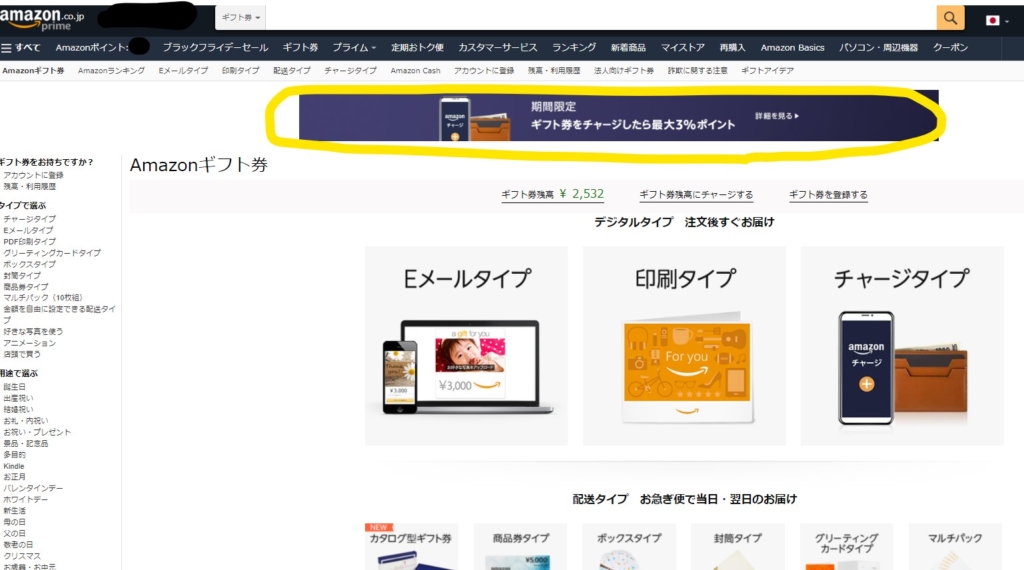Image resolution: width=1024 pixels, height=570 pixels.
Task: Click 母の日 in the sidebar
Action: coord(14,522)
